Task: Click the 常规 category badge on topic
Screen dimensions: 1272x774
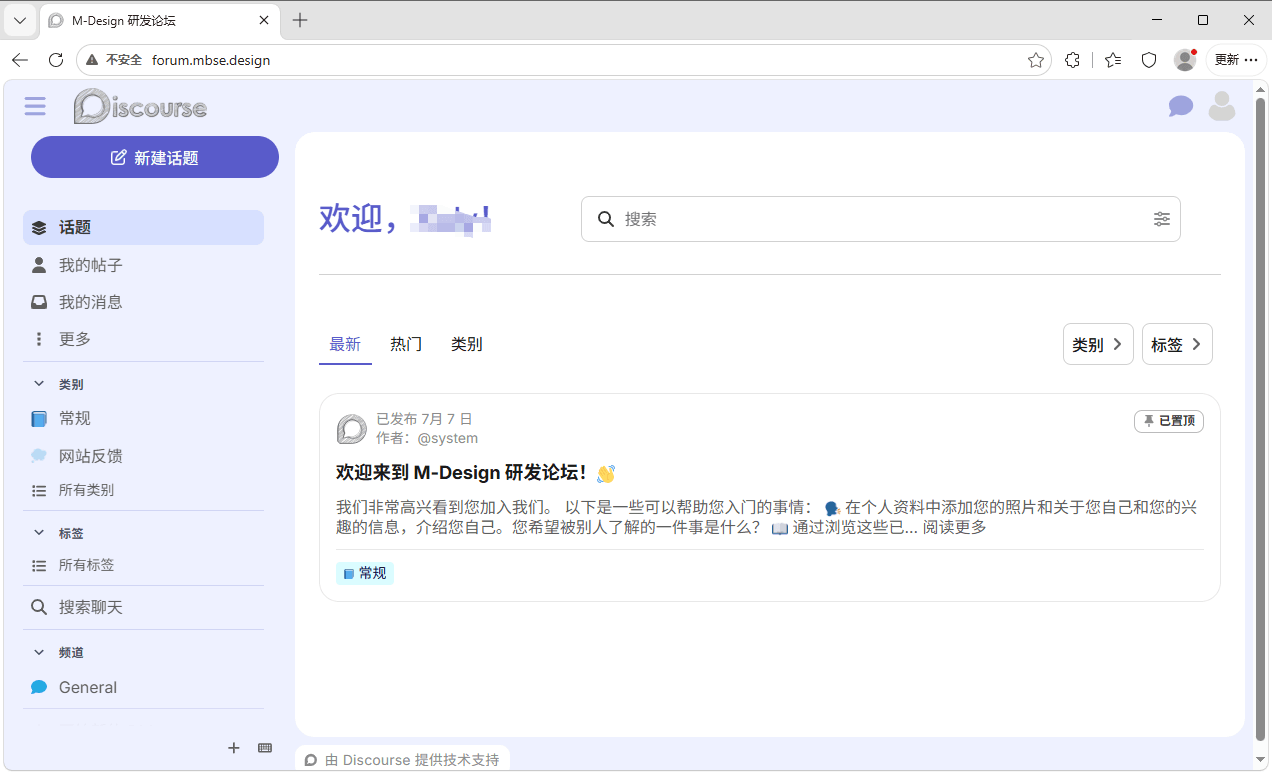Action: [x=365, y=573]
